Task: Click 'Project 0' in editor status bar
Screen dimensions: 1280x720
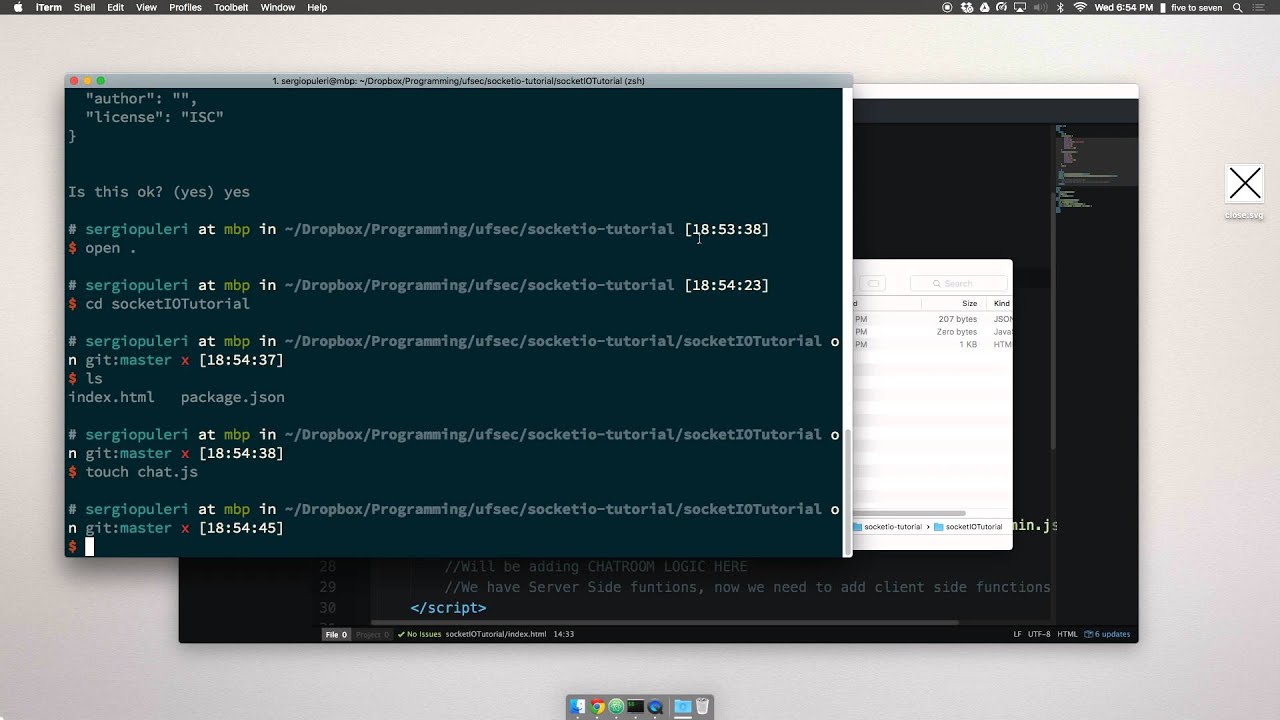Action: (372, 634)
